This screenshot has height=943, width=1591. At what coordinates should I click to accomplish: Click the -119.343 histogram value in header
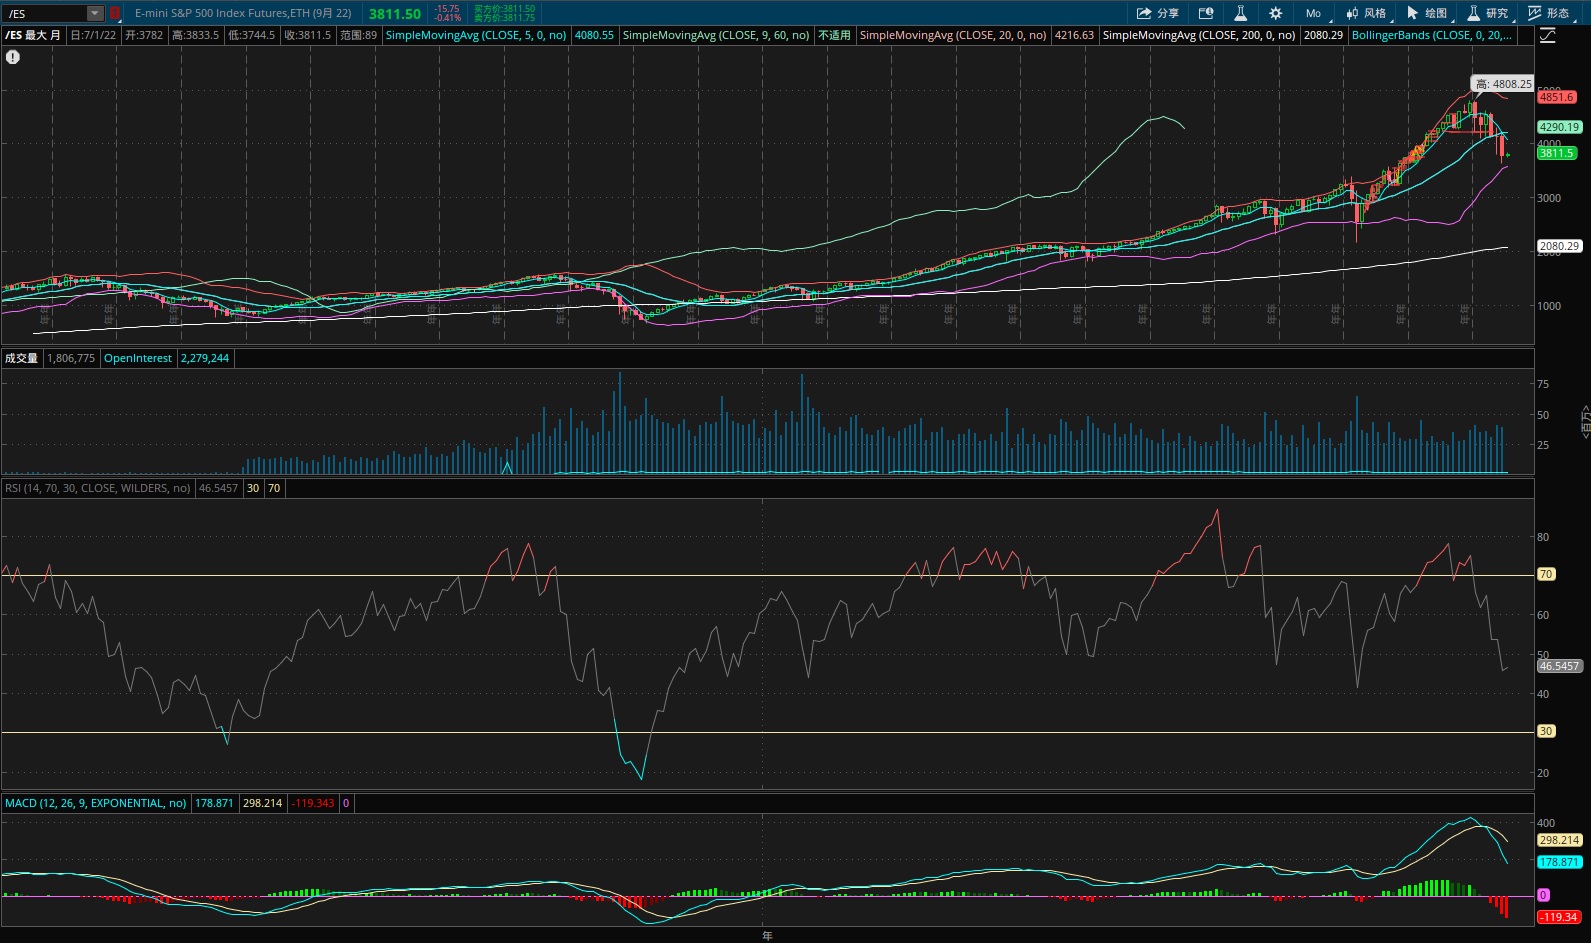click(313, 803)
